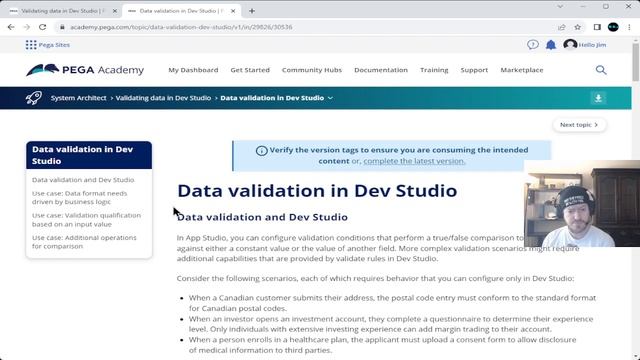Jump to Use case: Data format needs section
This screenshot has height=360, width=640.
(80, 198)
